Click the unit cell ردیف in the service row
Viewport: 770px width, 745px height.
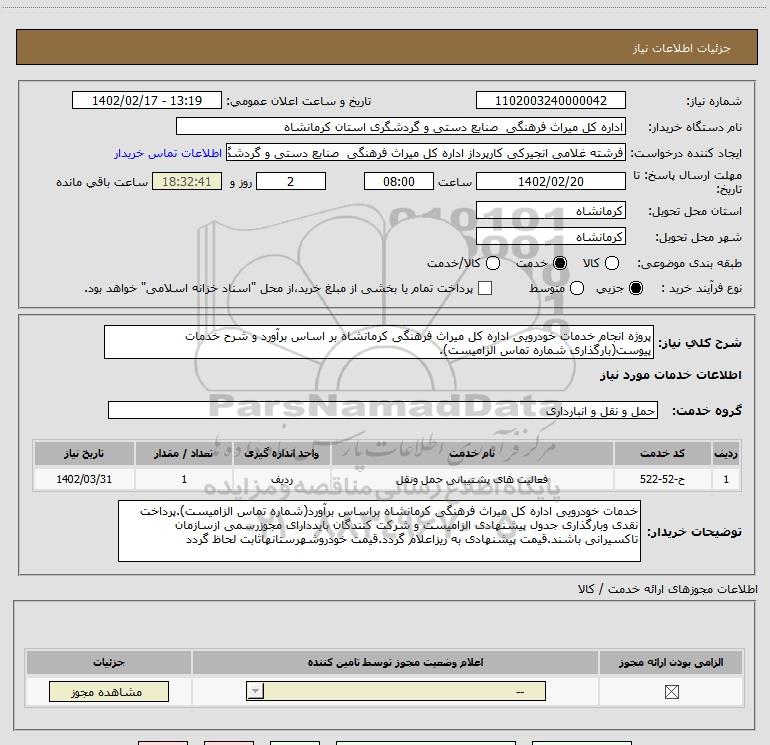281,479
